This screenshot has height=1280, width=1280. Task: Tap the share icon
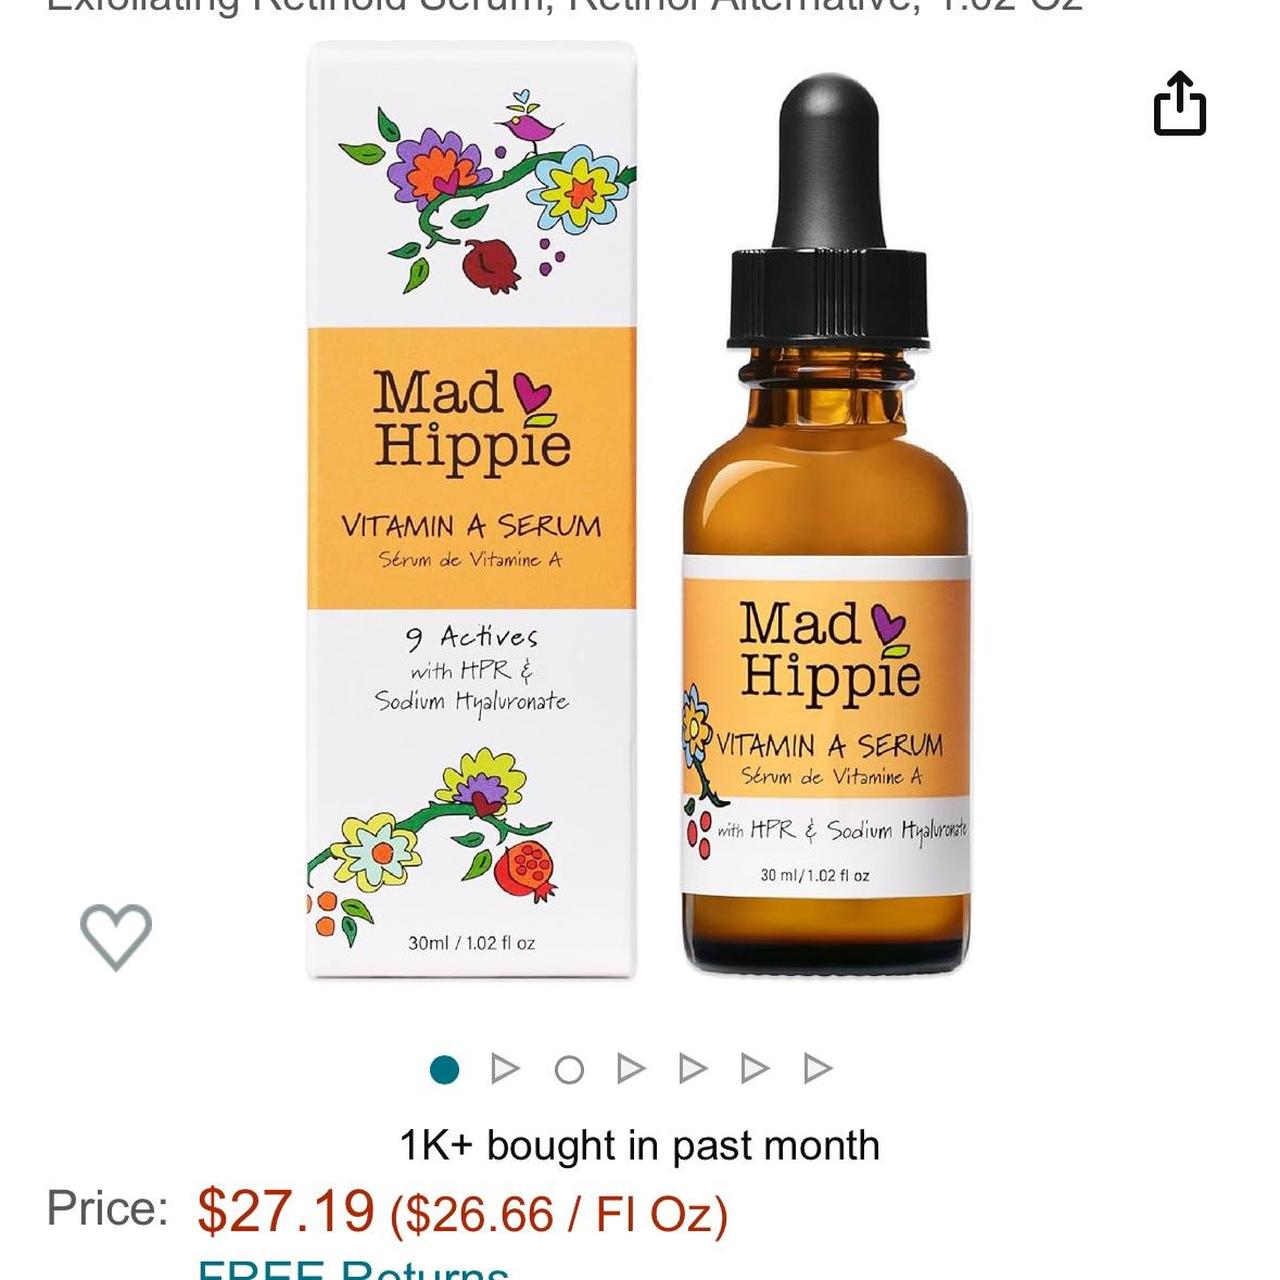(1180, 103)
